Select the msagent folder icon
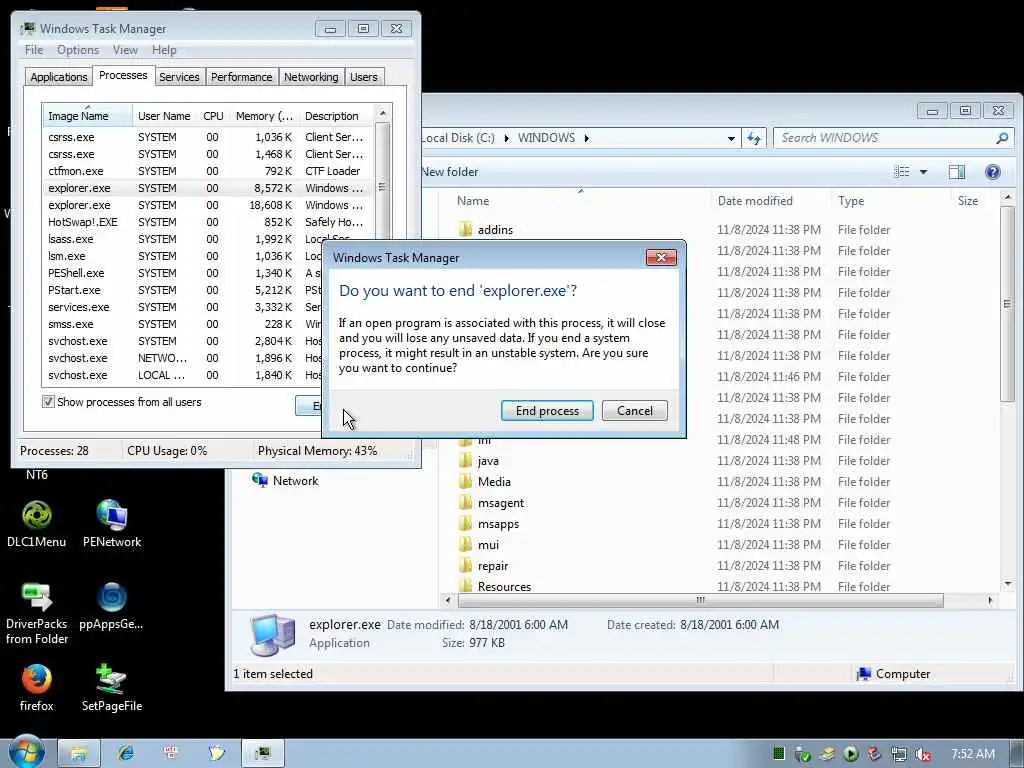Image resolution: width=1024 pixels, height=768 pixels. click(466, 502)
